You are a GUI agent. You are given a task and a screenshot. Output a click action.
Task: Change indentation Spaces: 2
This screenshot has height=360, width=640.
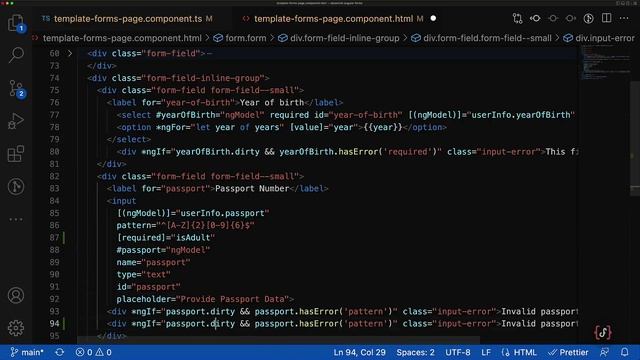(415, 352)
